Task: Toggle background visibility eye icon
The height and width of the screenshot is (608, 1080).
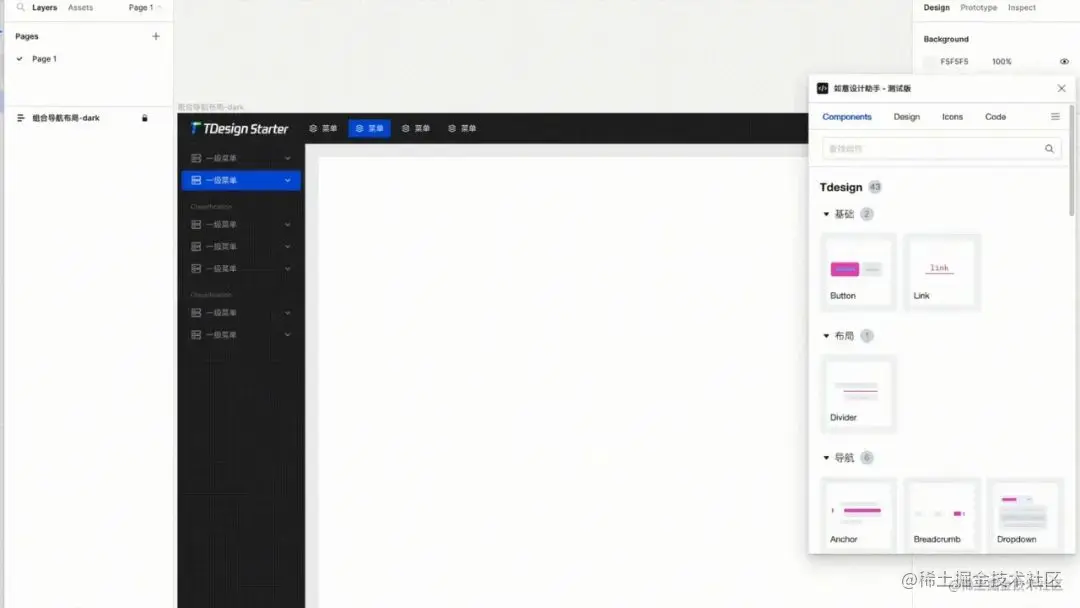Action: point(1064,62)
